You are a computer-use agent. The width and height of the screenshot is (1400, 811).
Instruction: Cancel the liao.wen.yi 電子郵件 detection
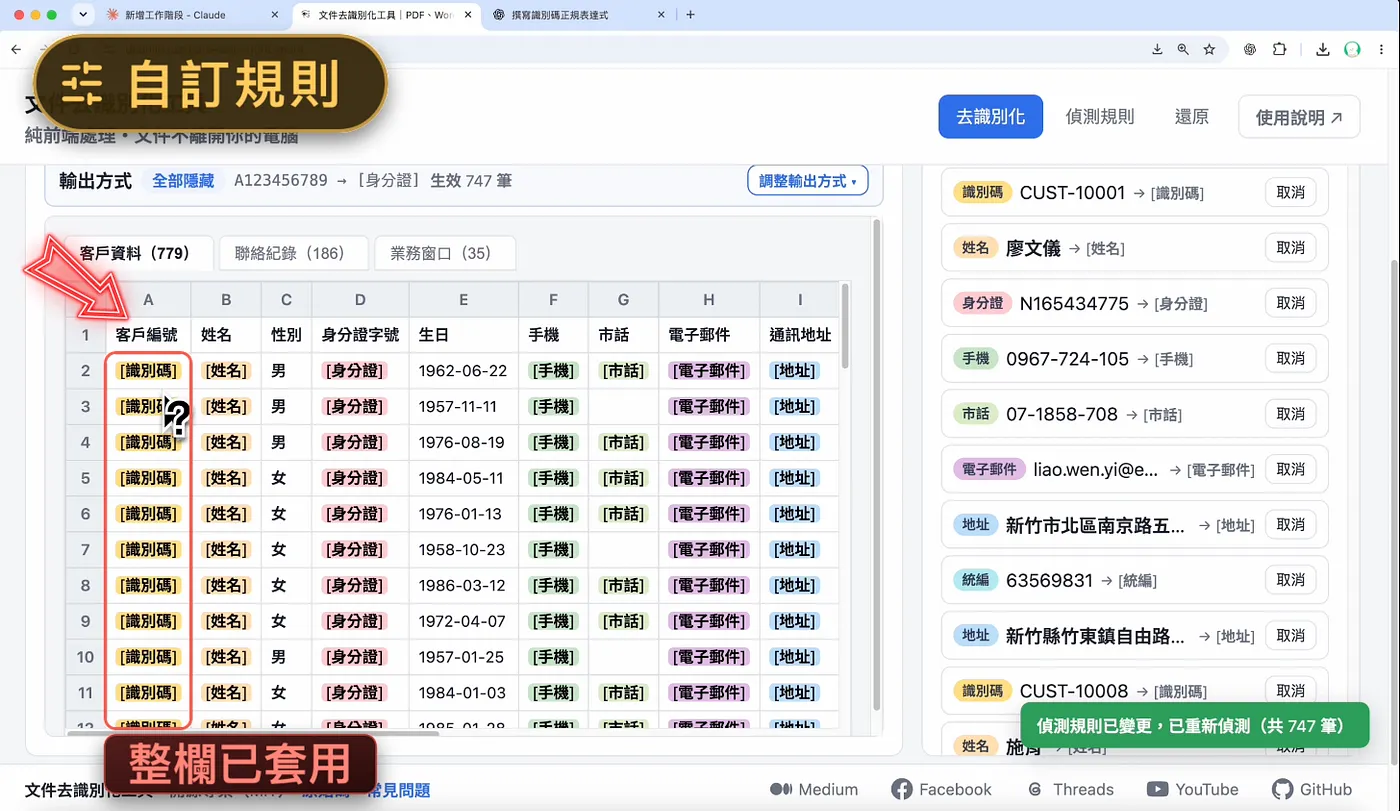click(x=1291, y=469)
